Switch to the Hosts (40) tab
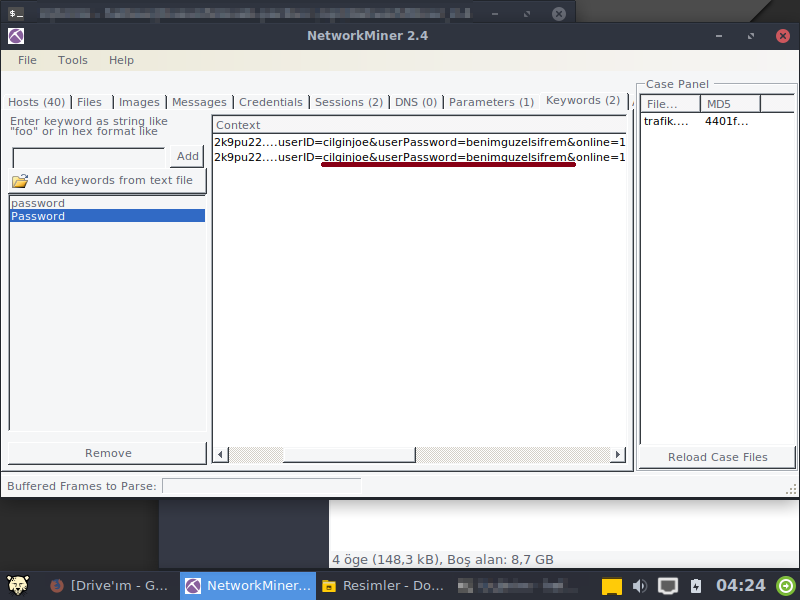Viewport: 800px width, 600px height. [37, 102]
